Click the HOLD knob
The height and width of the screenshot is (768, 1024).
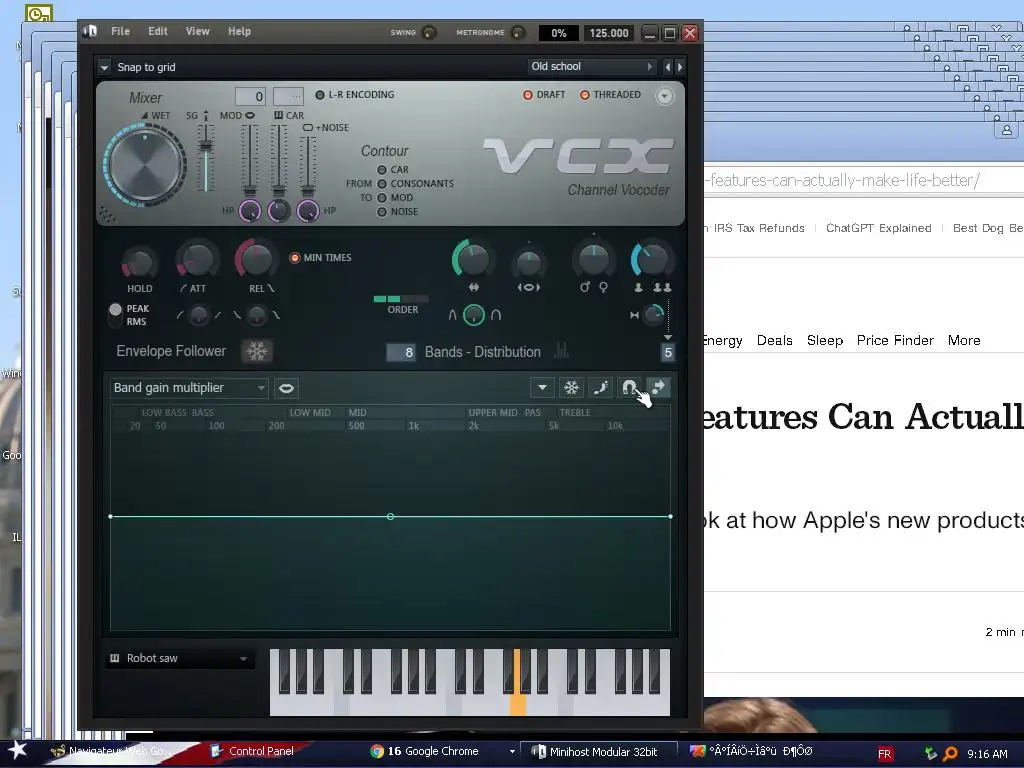click(x=139, y=263)
